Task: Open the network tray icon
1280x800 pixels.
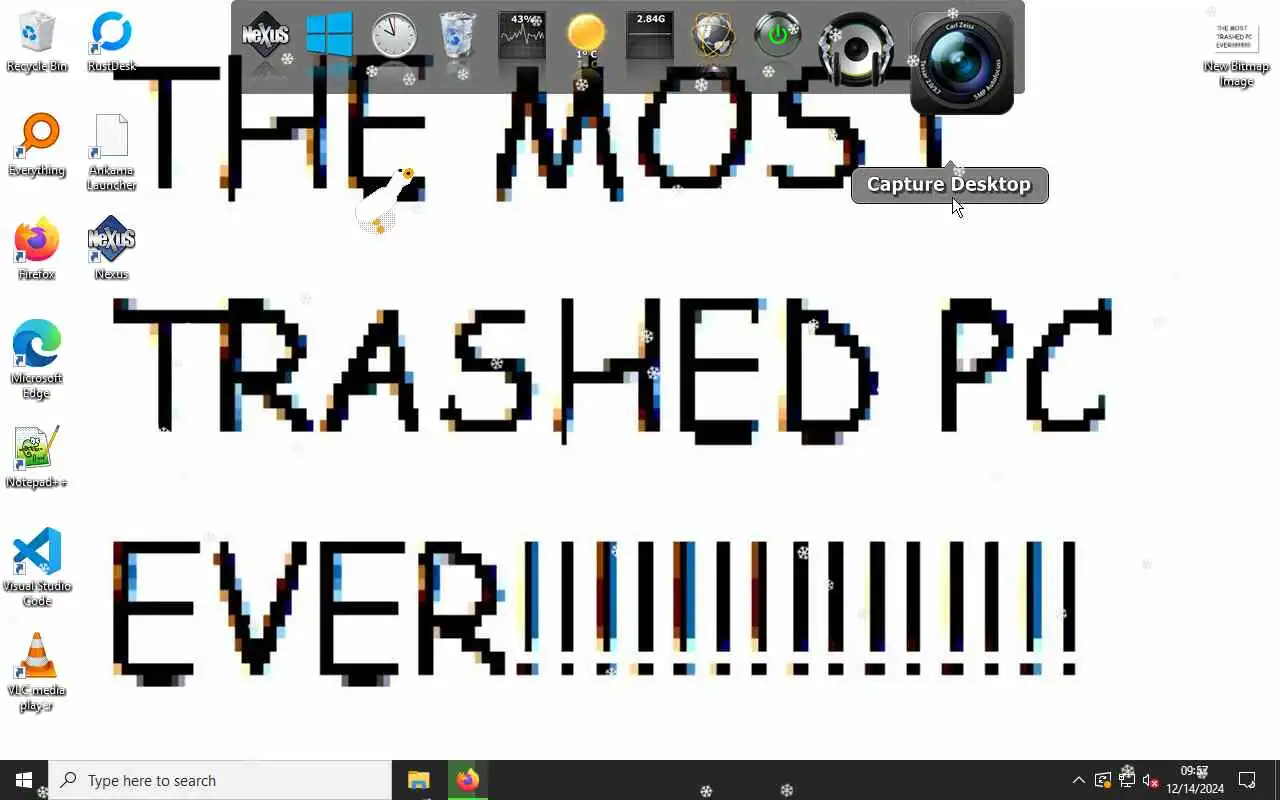Action: click(x=1126, y=780)
